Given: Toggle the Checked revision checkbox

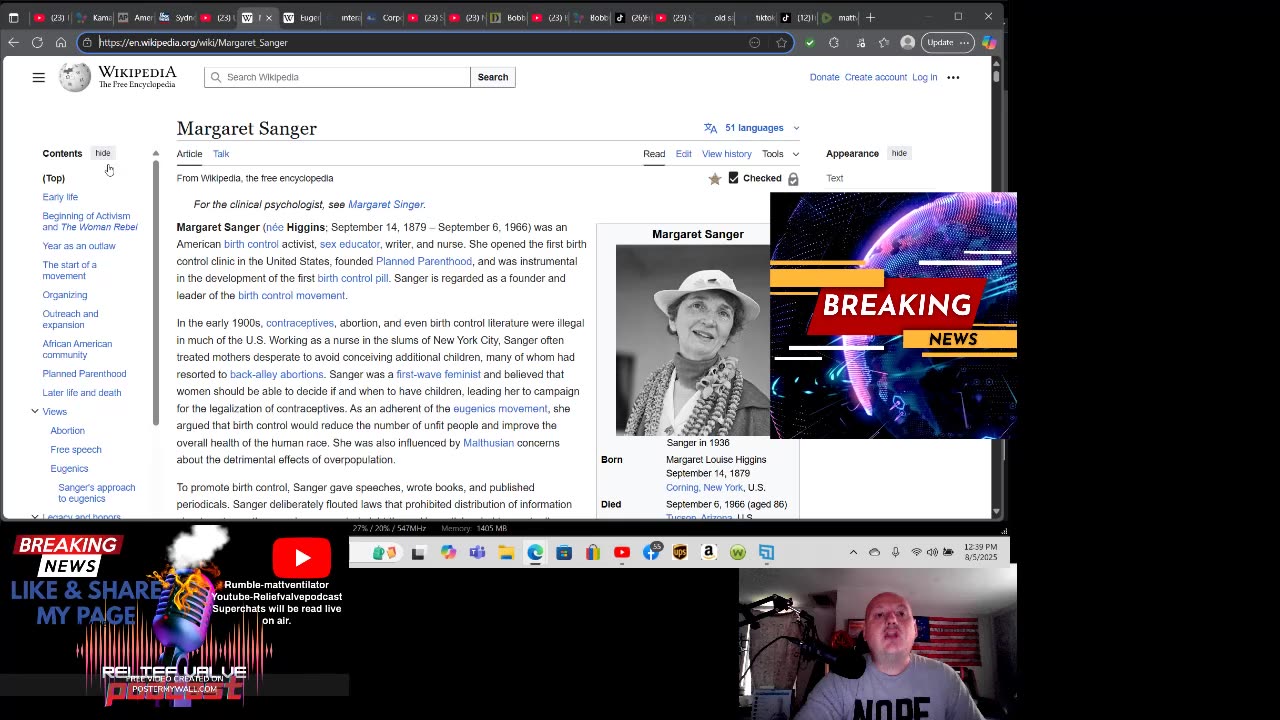Looking at the screenshot, I should [733, 178].
